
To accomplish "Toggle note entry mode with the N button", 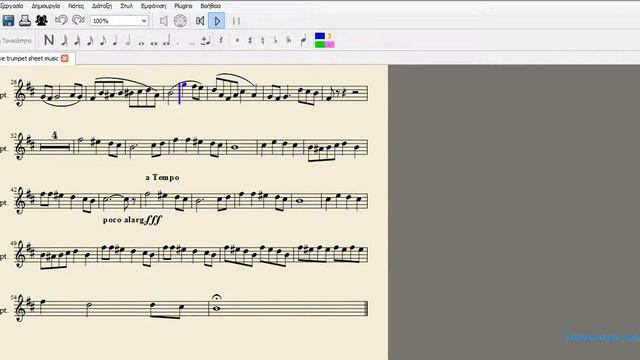I will (x=49, y=40).
